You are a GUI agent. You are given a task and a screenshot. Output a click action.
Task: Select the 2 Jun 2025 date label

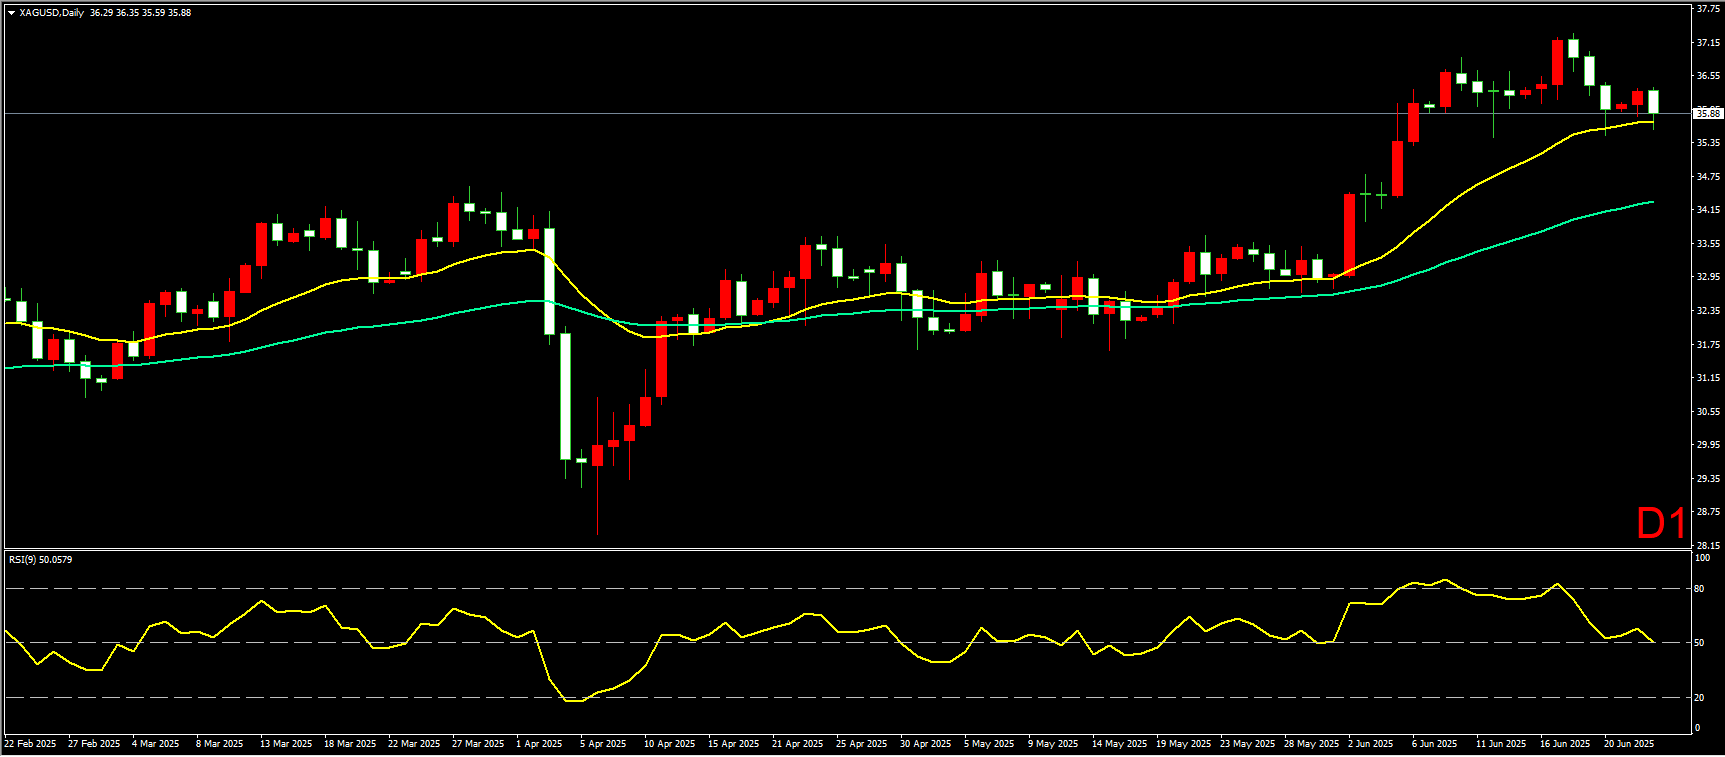pyautogui.click(x=1370, y=744)
